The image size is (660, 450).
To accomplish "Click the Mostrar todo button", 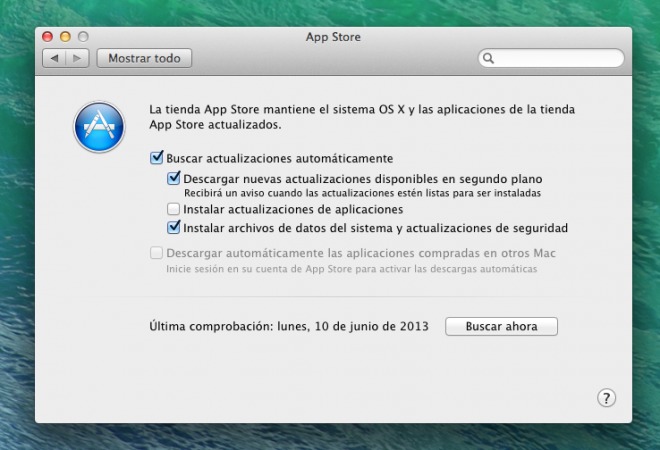I will [144, 58].
